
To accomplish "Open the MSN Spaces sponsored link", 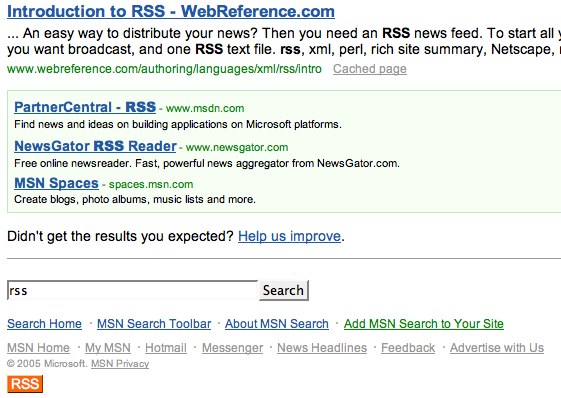I will pyautogui.click(x=56, y=183).
